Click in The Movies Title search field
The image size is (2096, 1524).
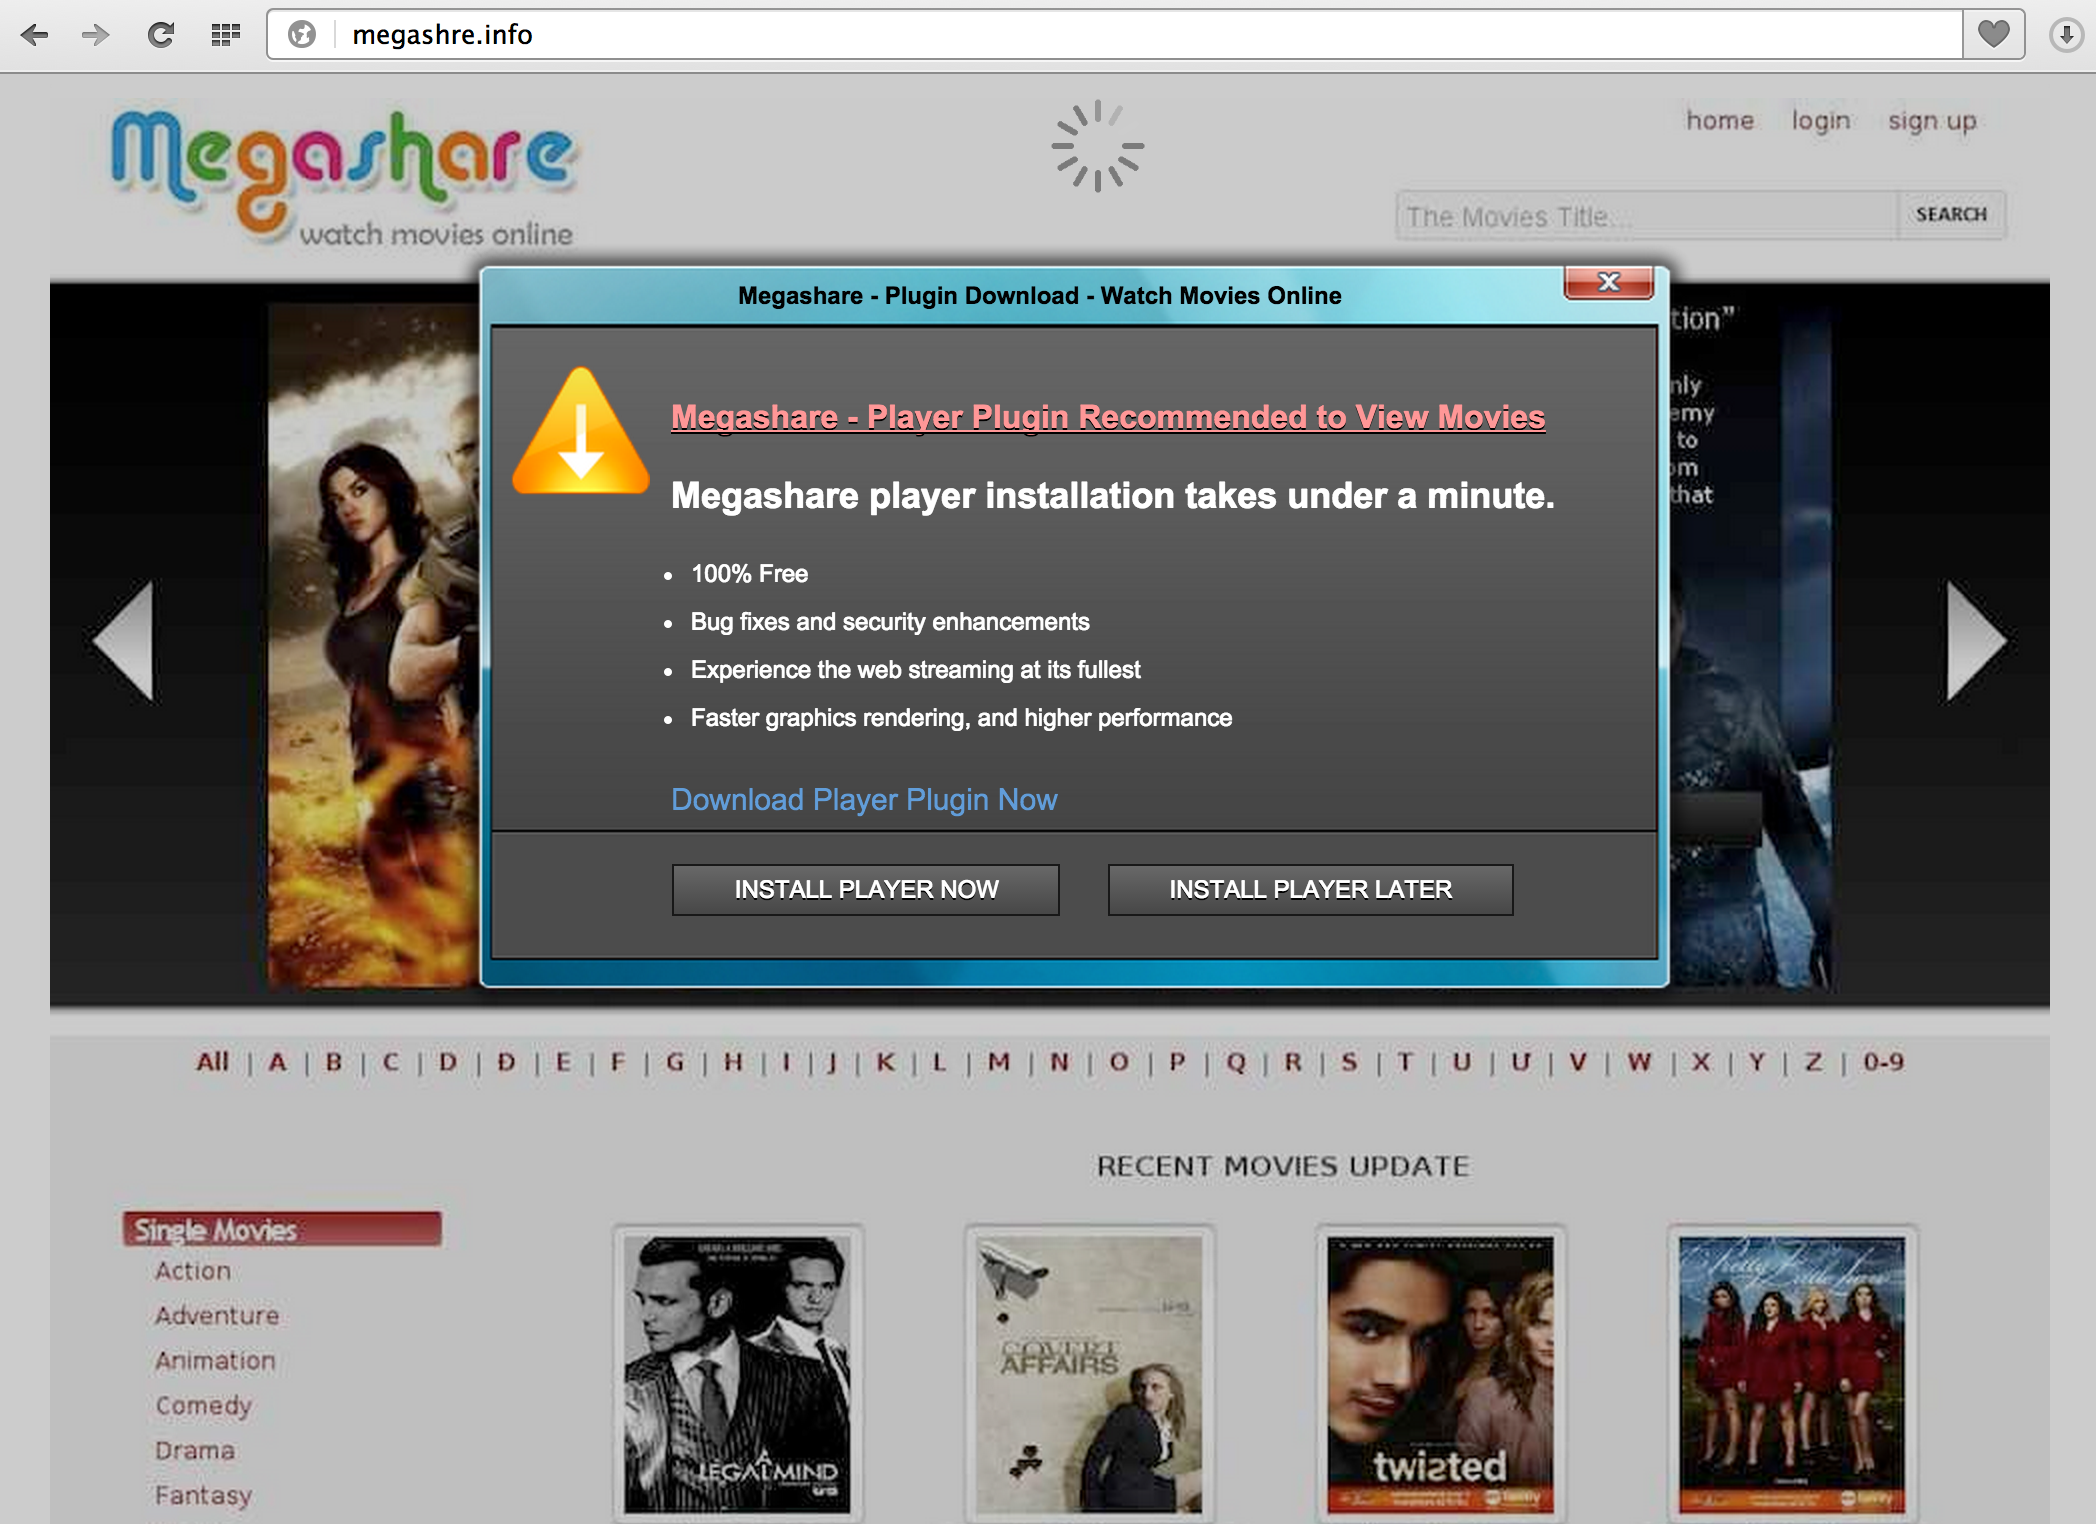coord(1646,216)
